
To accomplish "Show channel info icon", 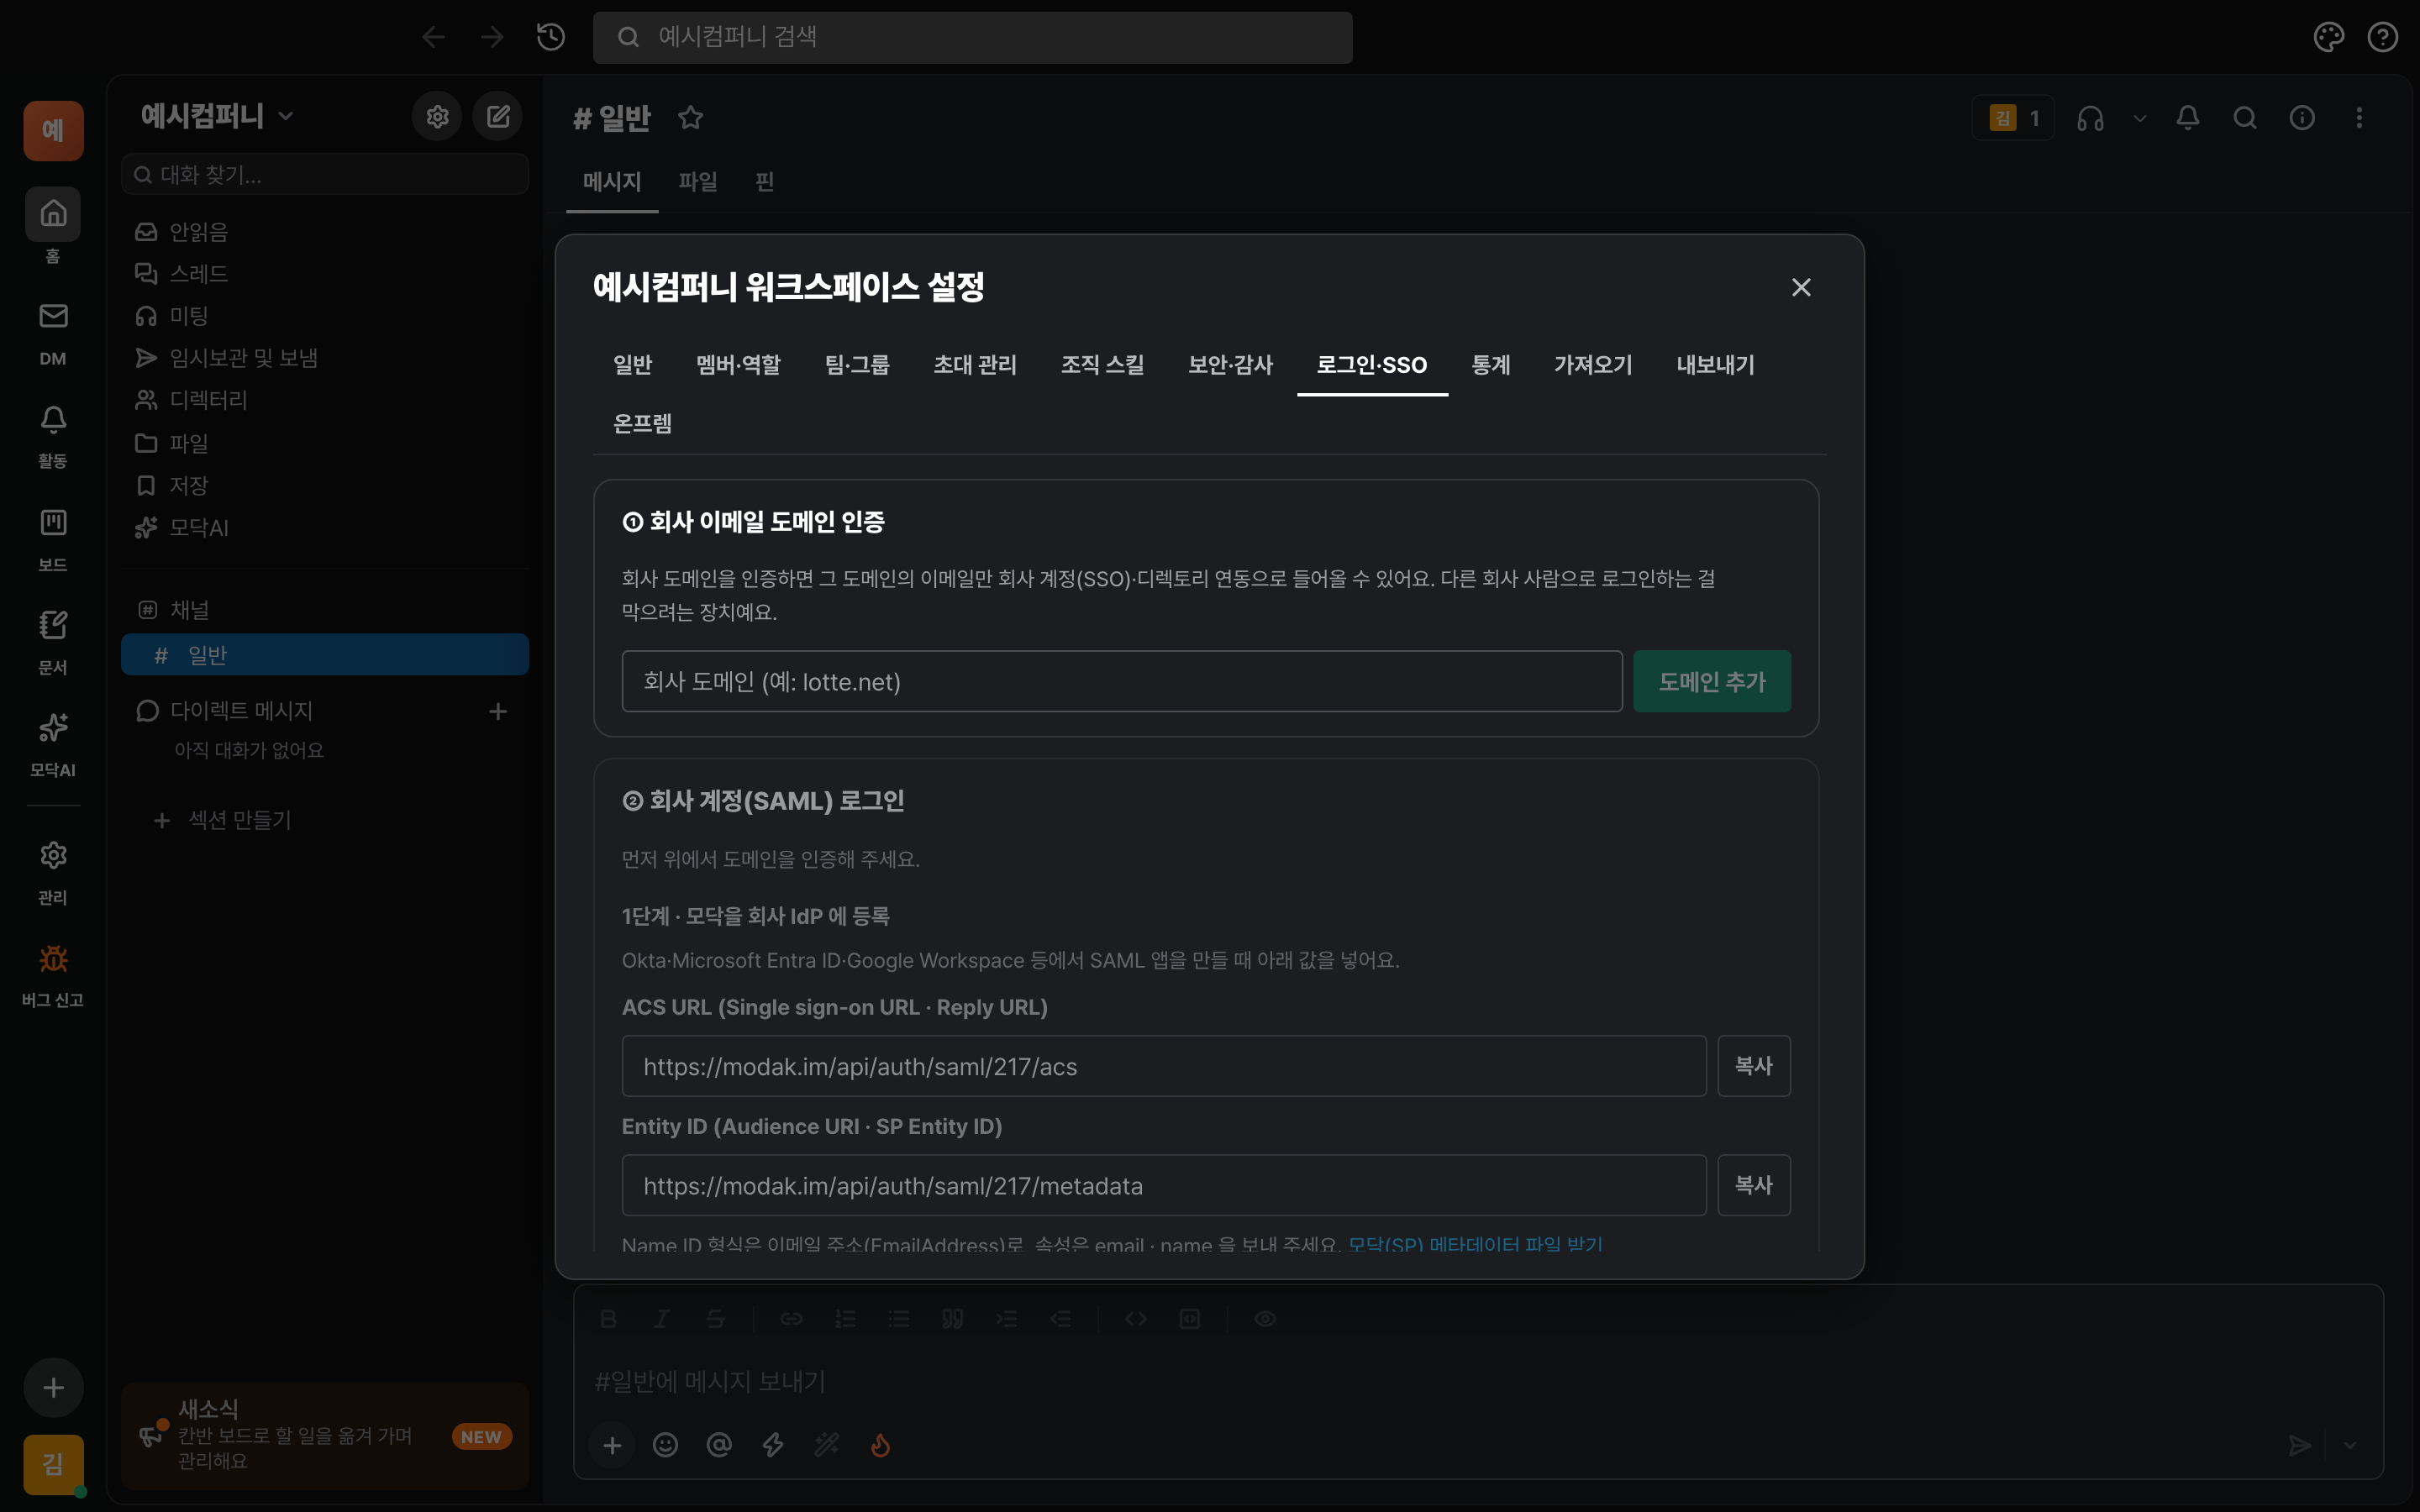I will (2302, 118).
